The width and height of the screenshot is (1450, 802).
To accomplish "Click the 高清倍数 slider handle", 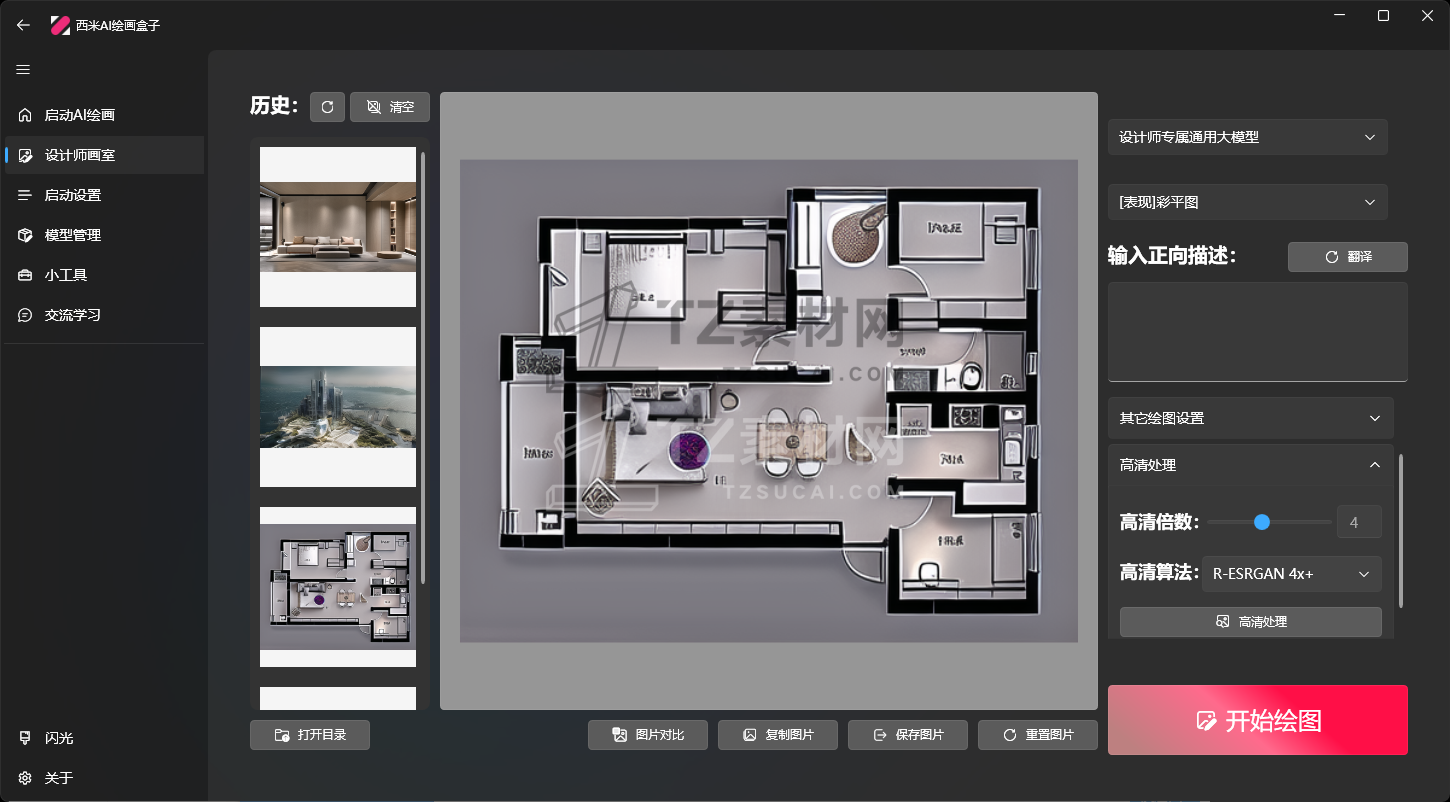I will tap(1262, 522).
